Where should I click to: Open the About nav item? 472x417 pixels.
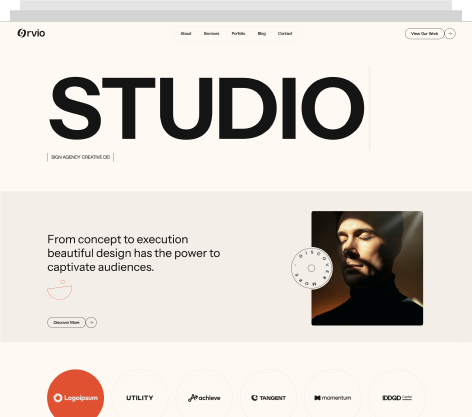point(186,34)
